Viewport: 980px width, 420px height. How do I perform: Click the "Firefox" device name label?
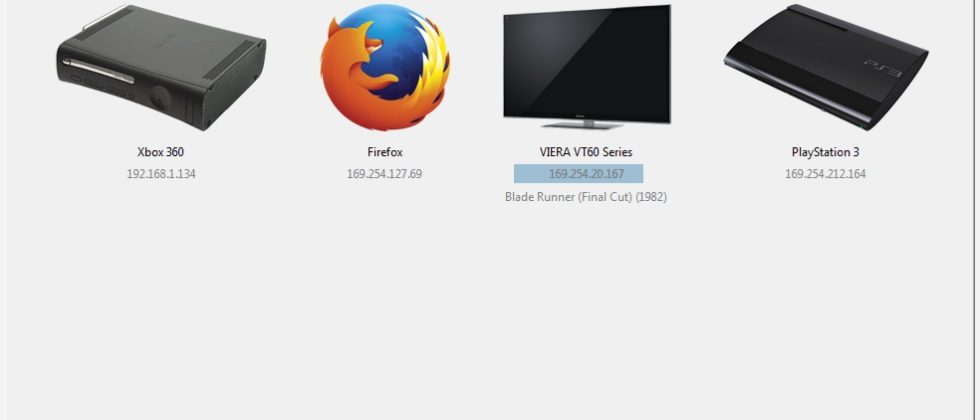point(385,152)
